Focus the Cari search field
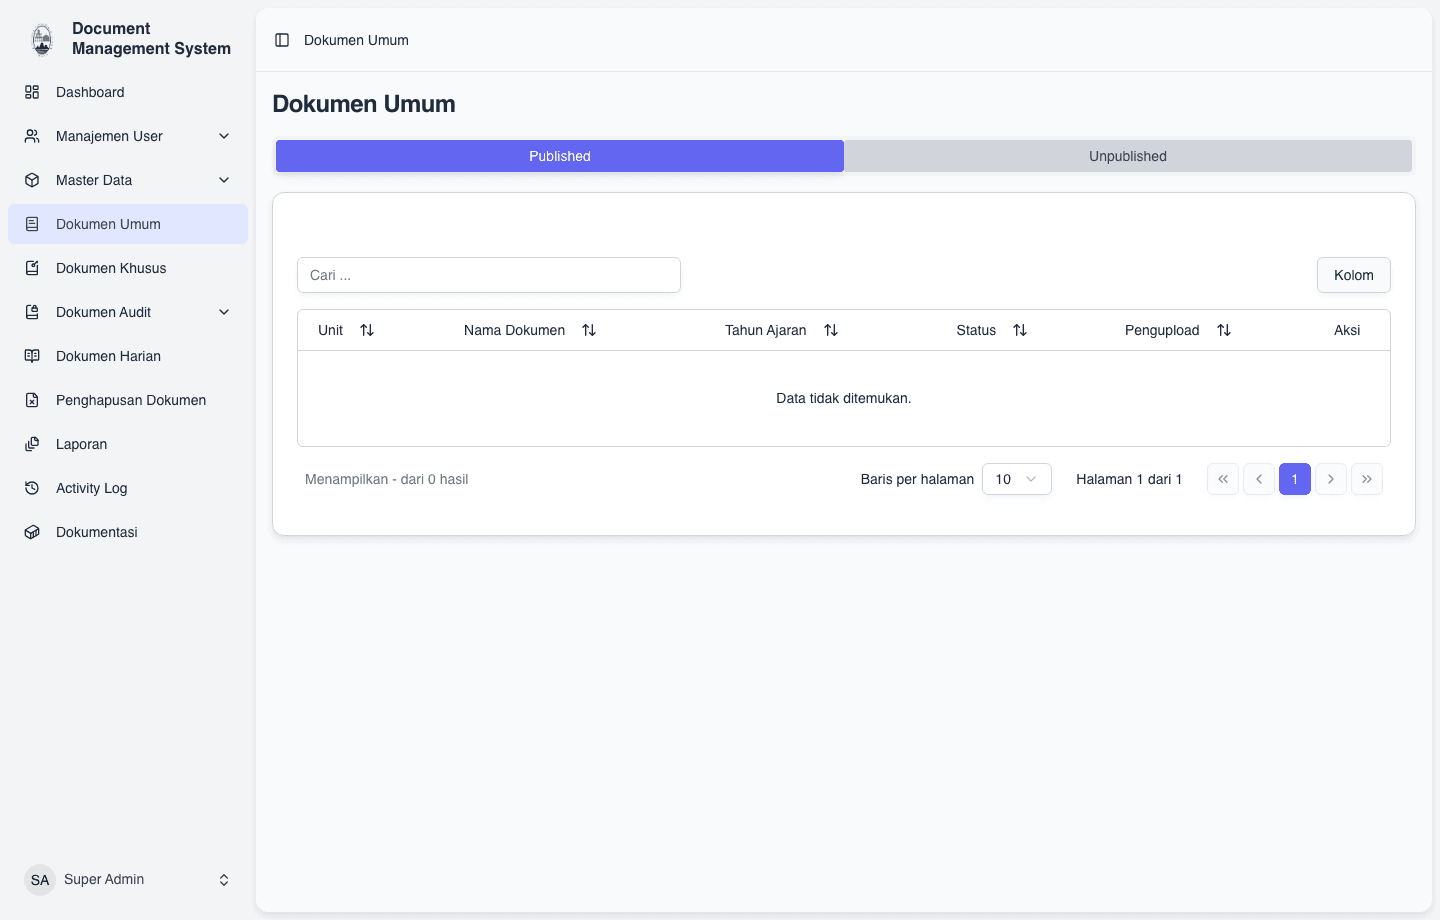 pos(489,275)
